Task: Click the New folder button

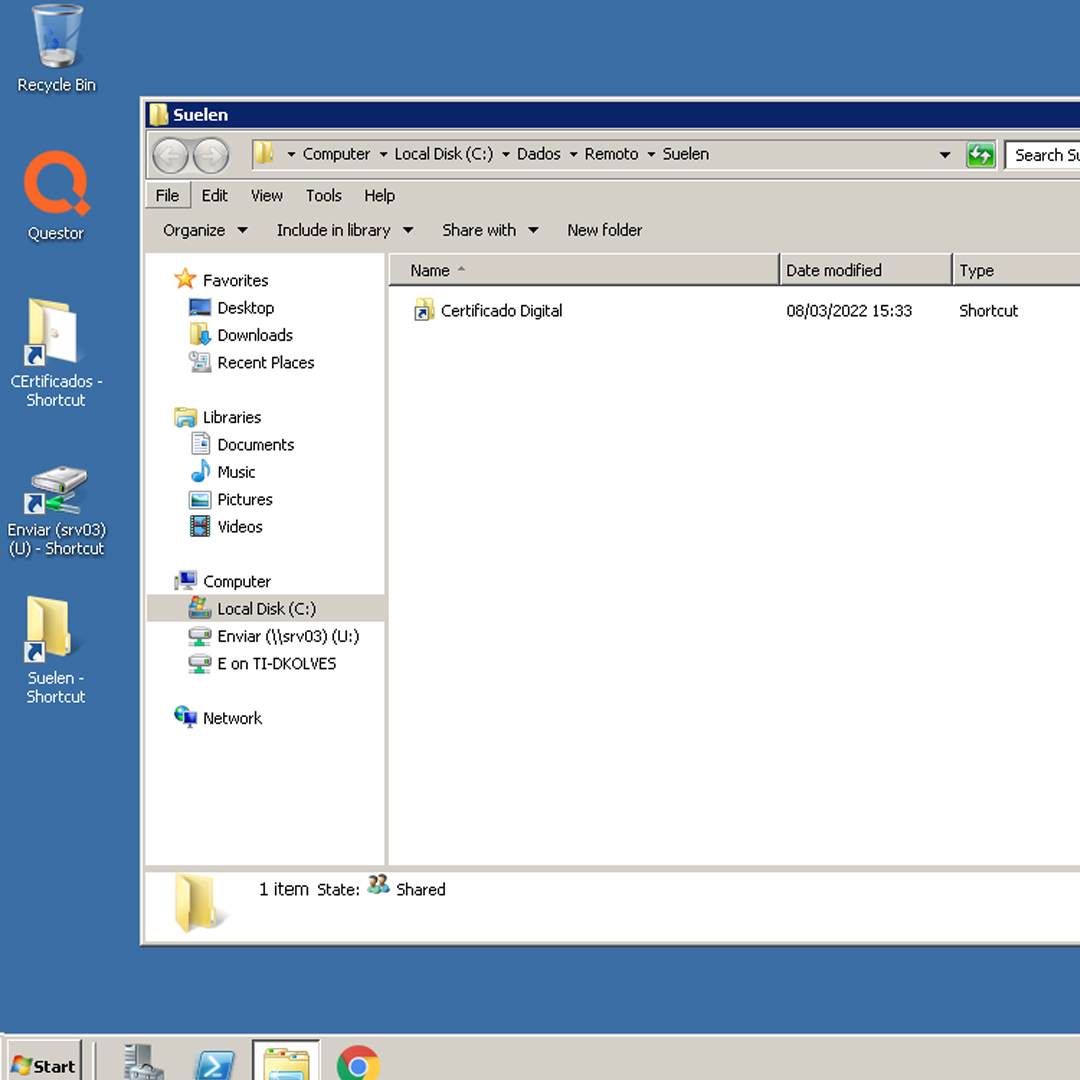Action: (x=604, y=230)
